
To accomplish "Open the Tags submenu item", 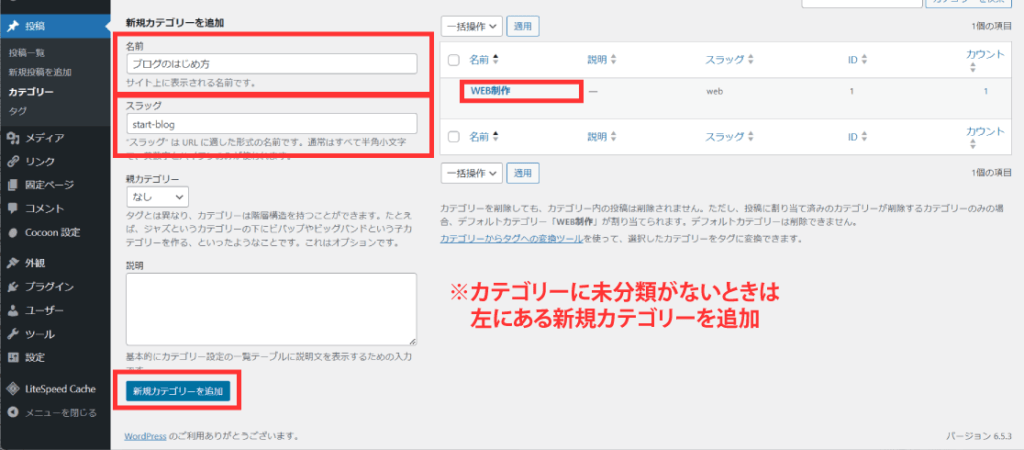I will (x=18, y=110).
